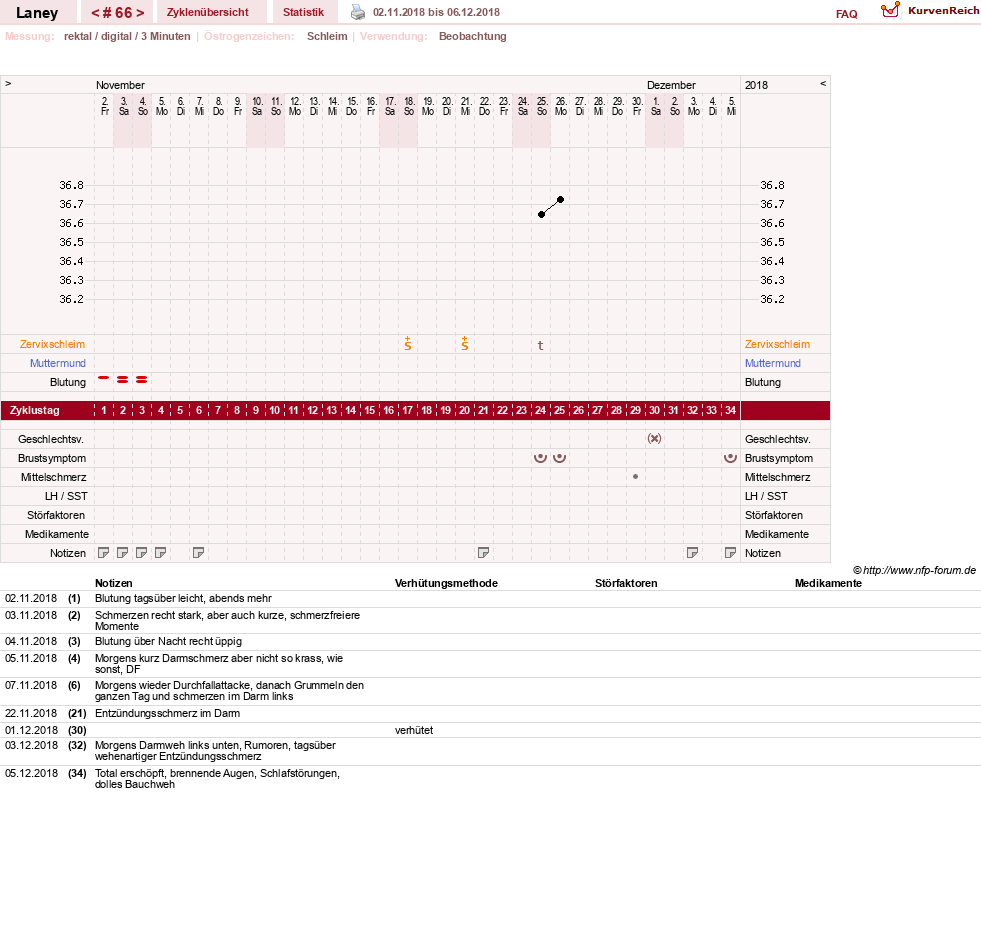The width and height of the screenshot is (981, 932).
Task: Visit the nfp-forum.de link
Action: [919, 570]
